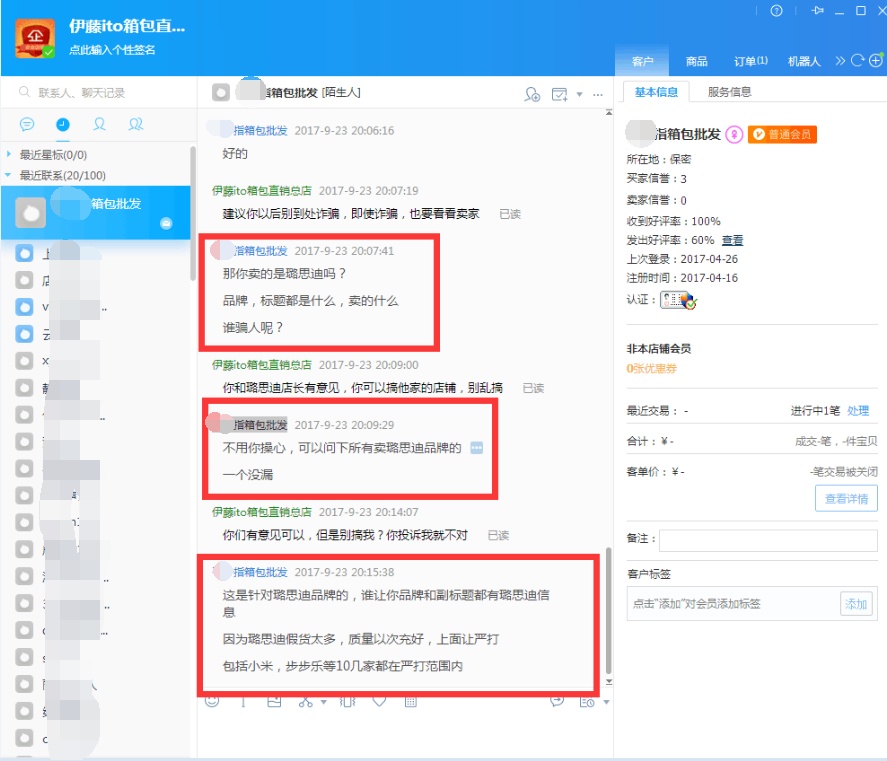This screenshot has height=761, width=887.
Task: Click chat scrollbar up arrow
Action: [609, 113]
